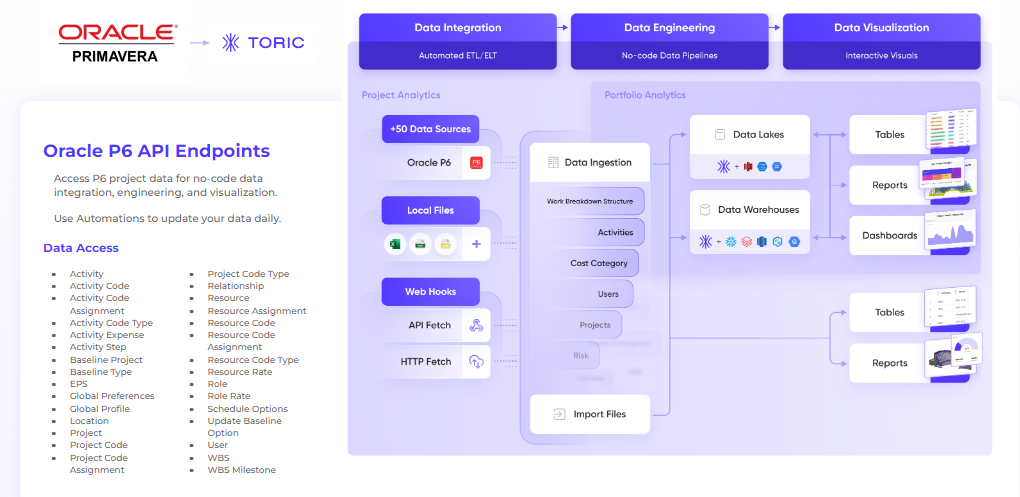Viewport: 1020px width, 497px height.
Task: Click the Oracle P6 API Endpoints heading
Action: [x=156, y=151]
